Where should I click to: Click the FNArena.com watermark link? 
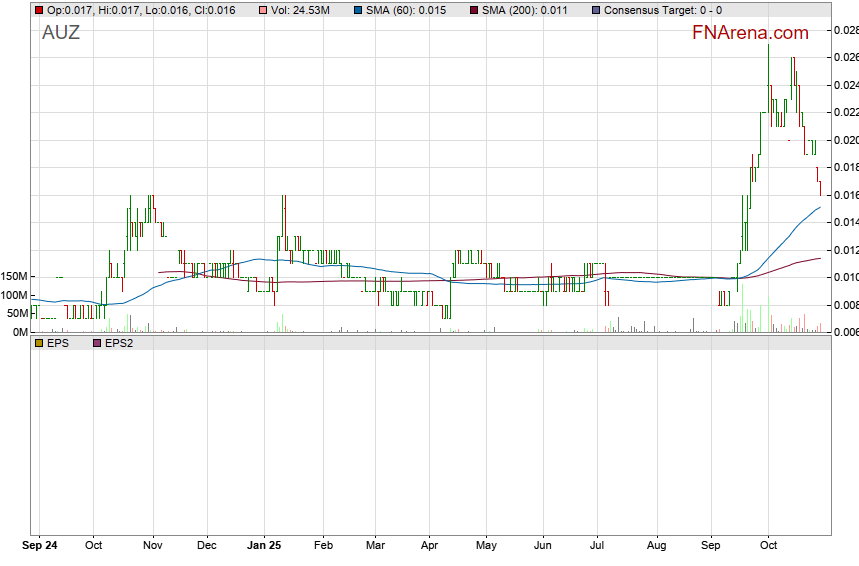750,33
